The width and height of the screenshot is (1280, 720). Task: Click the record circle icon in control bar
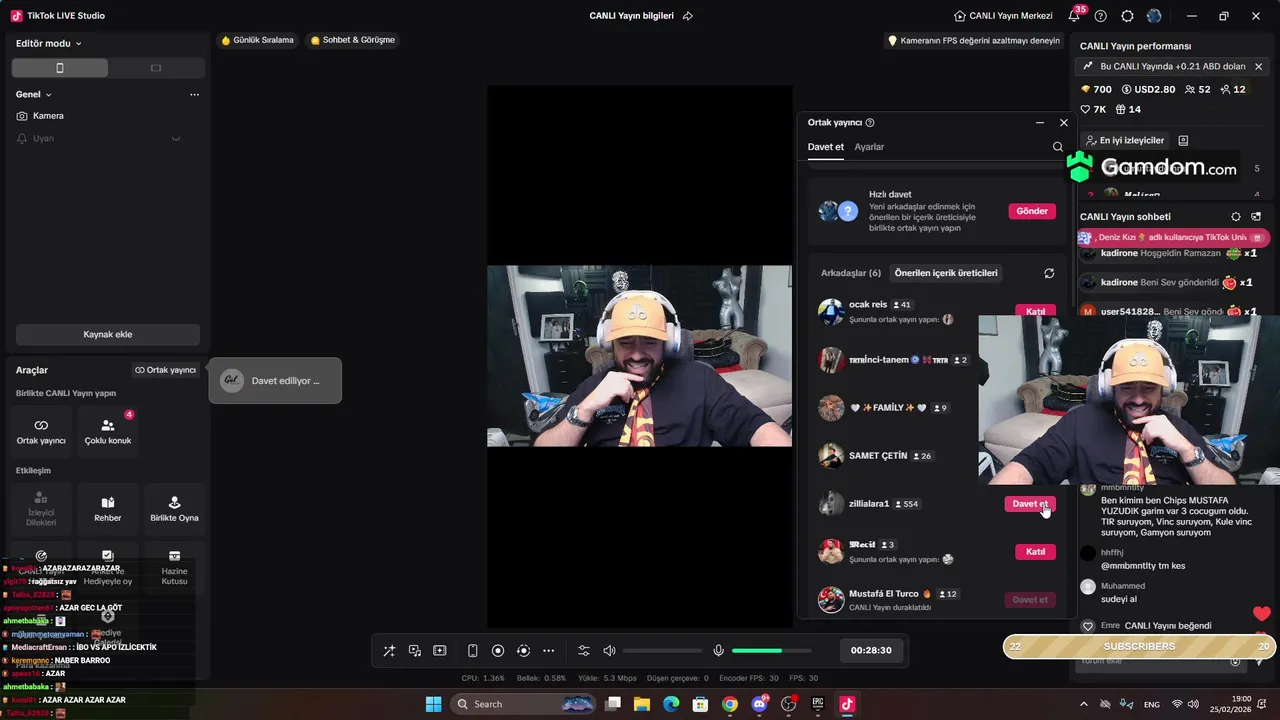coord(498,651)
